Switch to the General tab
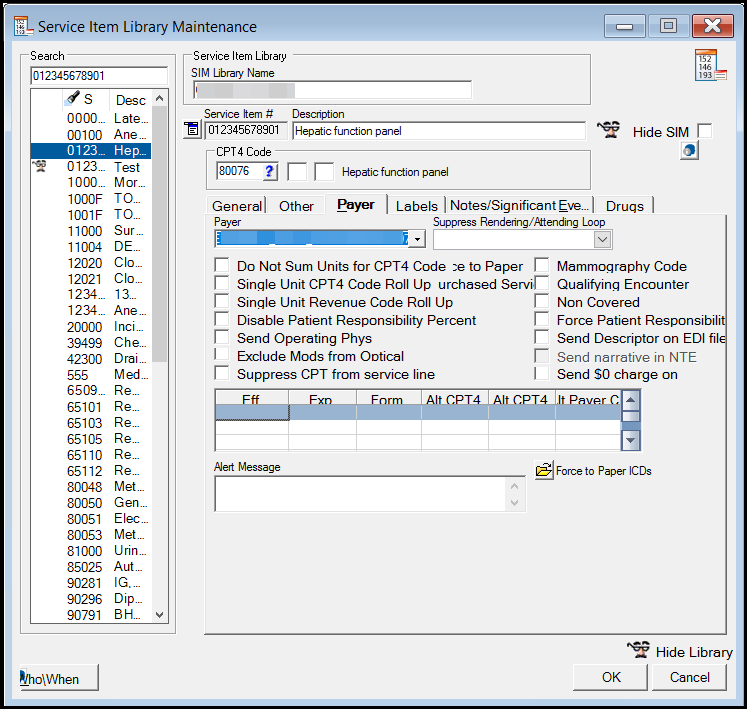Image resolution: width=747 pixels, height=709 pixels. pyautogui.click(x=237, y=206)
